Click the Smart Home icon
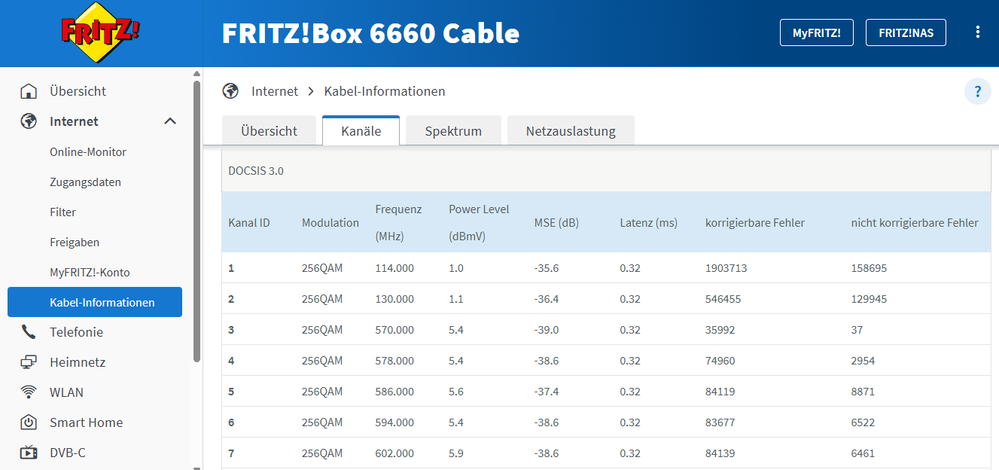This screenshot has height=470, width=999. (x=28, y=422)
